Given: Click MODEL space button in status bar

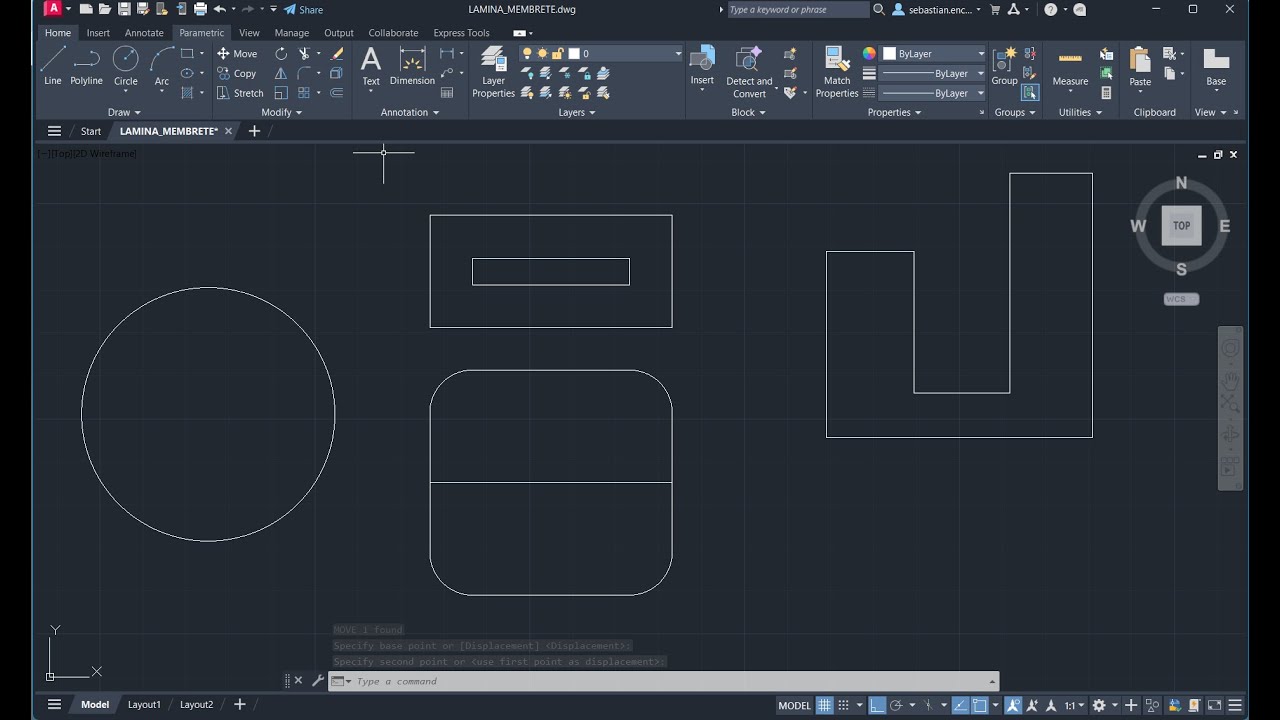Looking at the screenshot, I should pyautogui.click(x=794, y=705).
